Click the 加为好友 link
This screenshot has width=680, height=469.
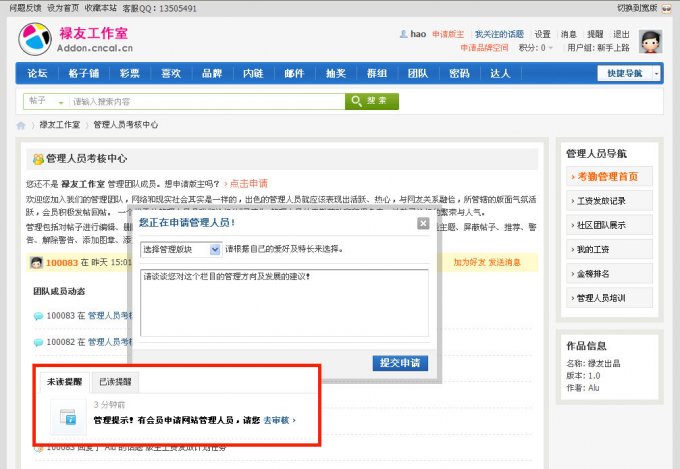click(470, 262)
